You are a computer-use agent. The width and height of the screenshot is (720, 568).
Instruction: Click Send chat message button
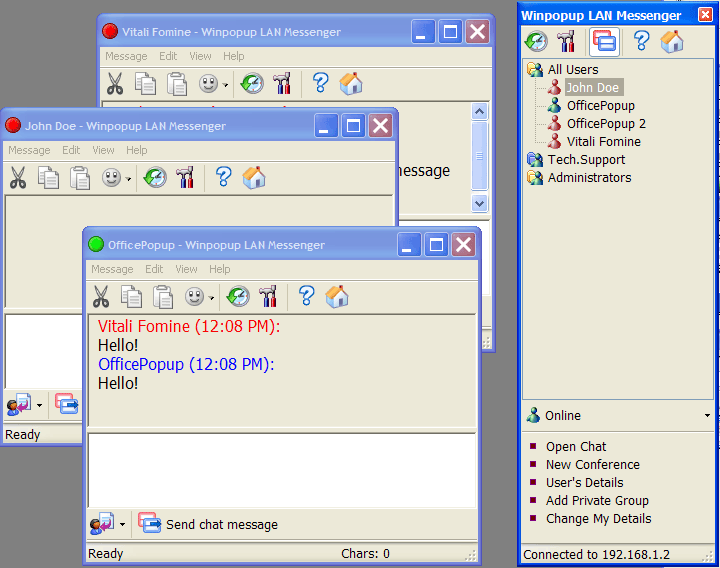208,524
